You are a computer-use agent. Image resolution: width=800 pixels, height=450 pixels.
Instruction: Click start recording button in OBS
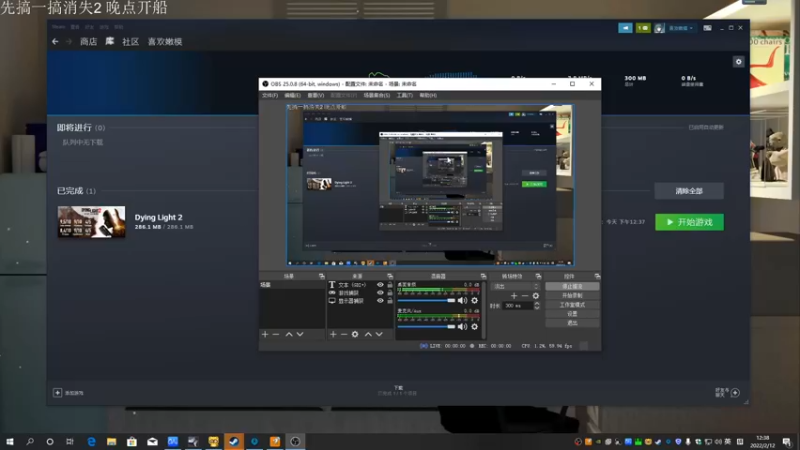[572, 295]
